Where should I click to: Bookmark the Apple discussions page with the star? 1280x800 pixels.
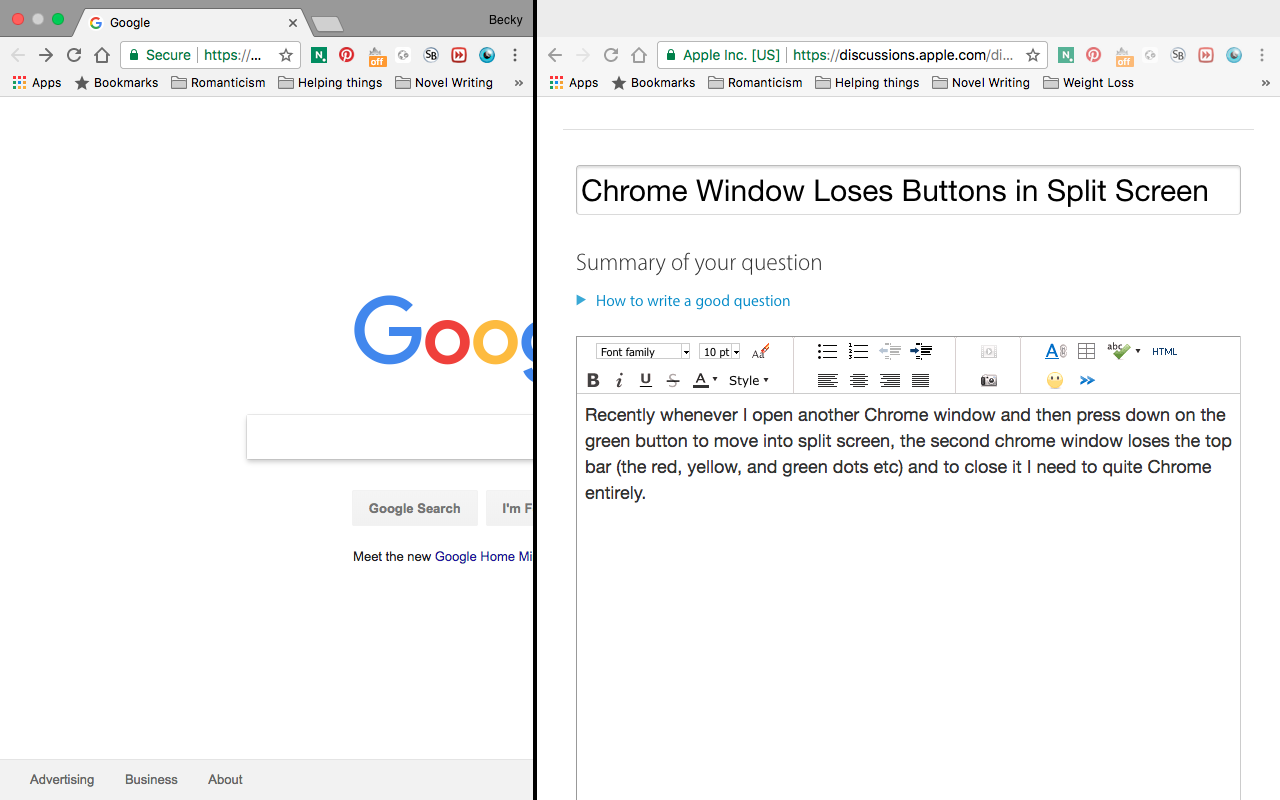[x=1033, y=55]
